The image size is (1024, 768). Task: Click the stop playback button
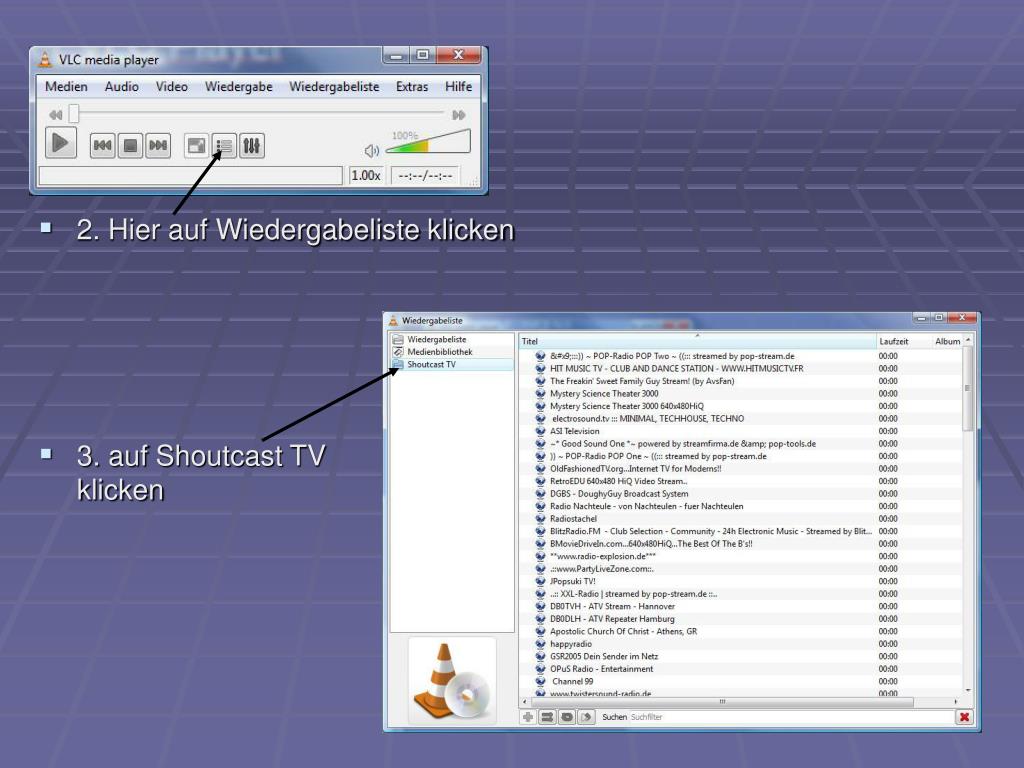click(x=131, y=146)
